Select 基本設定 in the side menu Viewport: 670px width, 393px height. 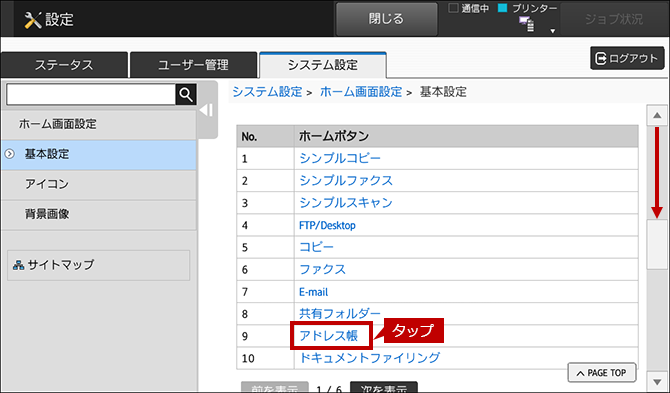pyautogui.click(x=99, y=154)
